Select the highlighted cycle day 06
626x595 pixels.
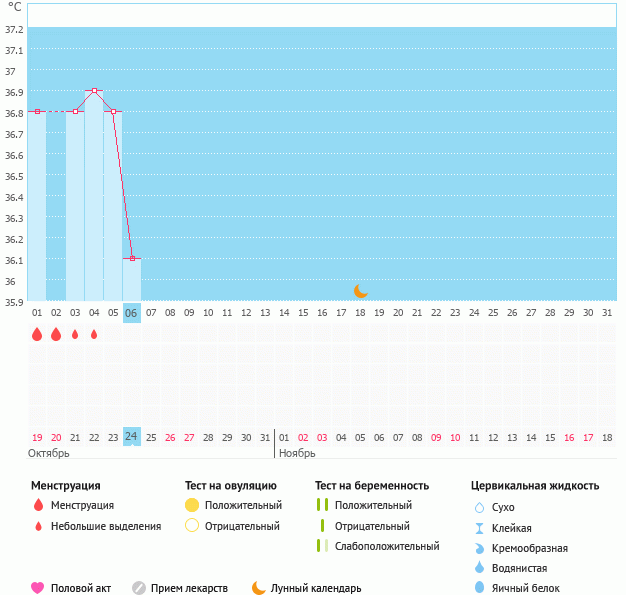point(131,313)
